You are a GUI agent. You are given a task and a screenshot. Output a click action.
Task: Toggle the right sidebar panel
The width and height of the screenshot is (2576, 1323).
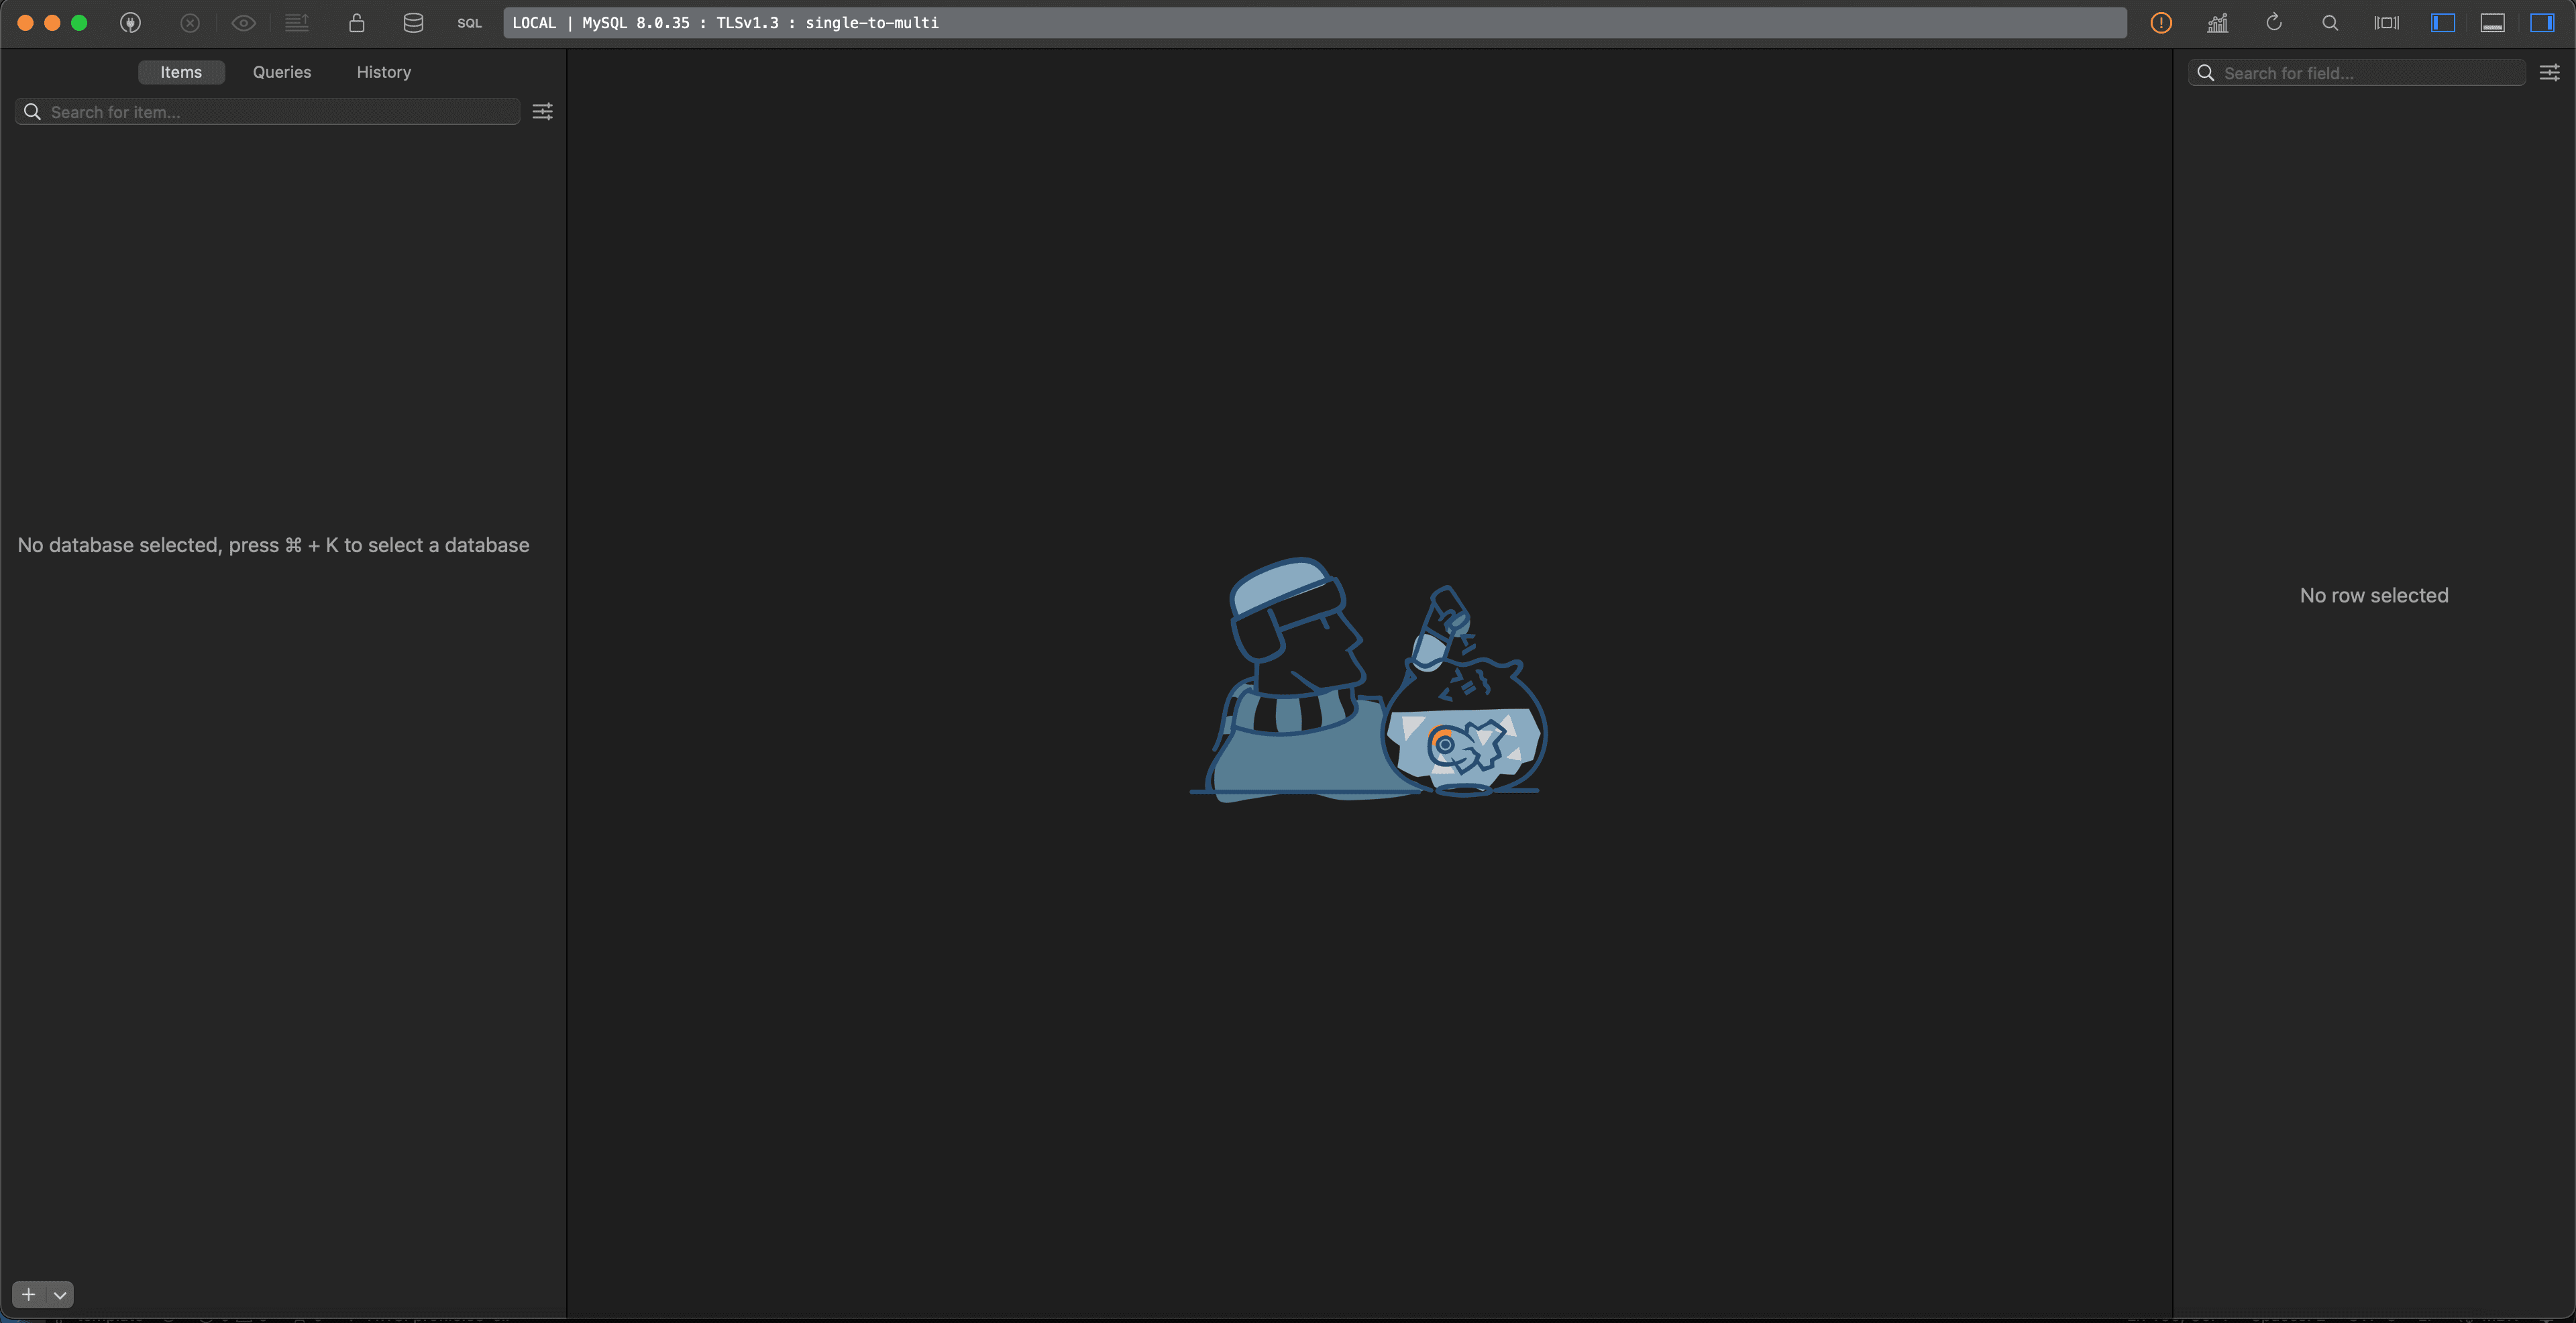(x=2542, y=22)
